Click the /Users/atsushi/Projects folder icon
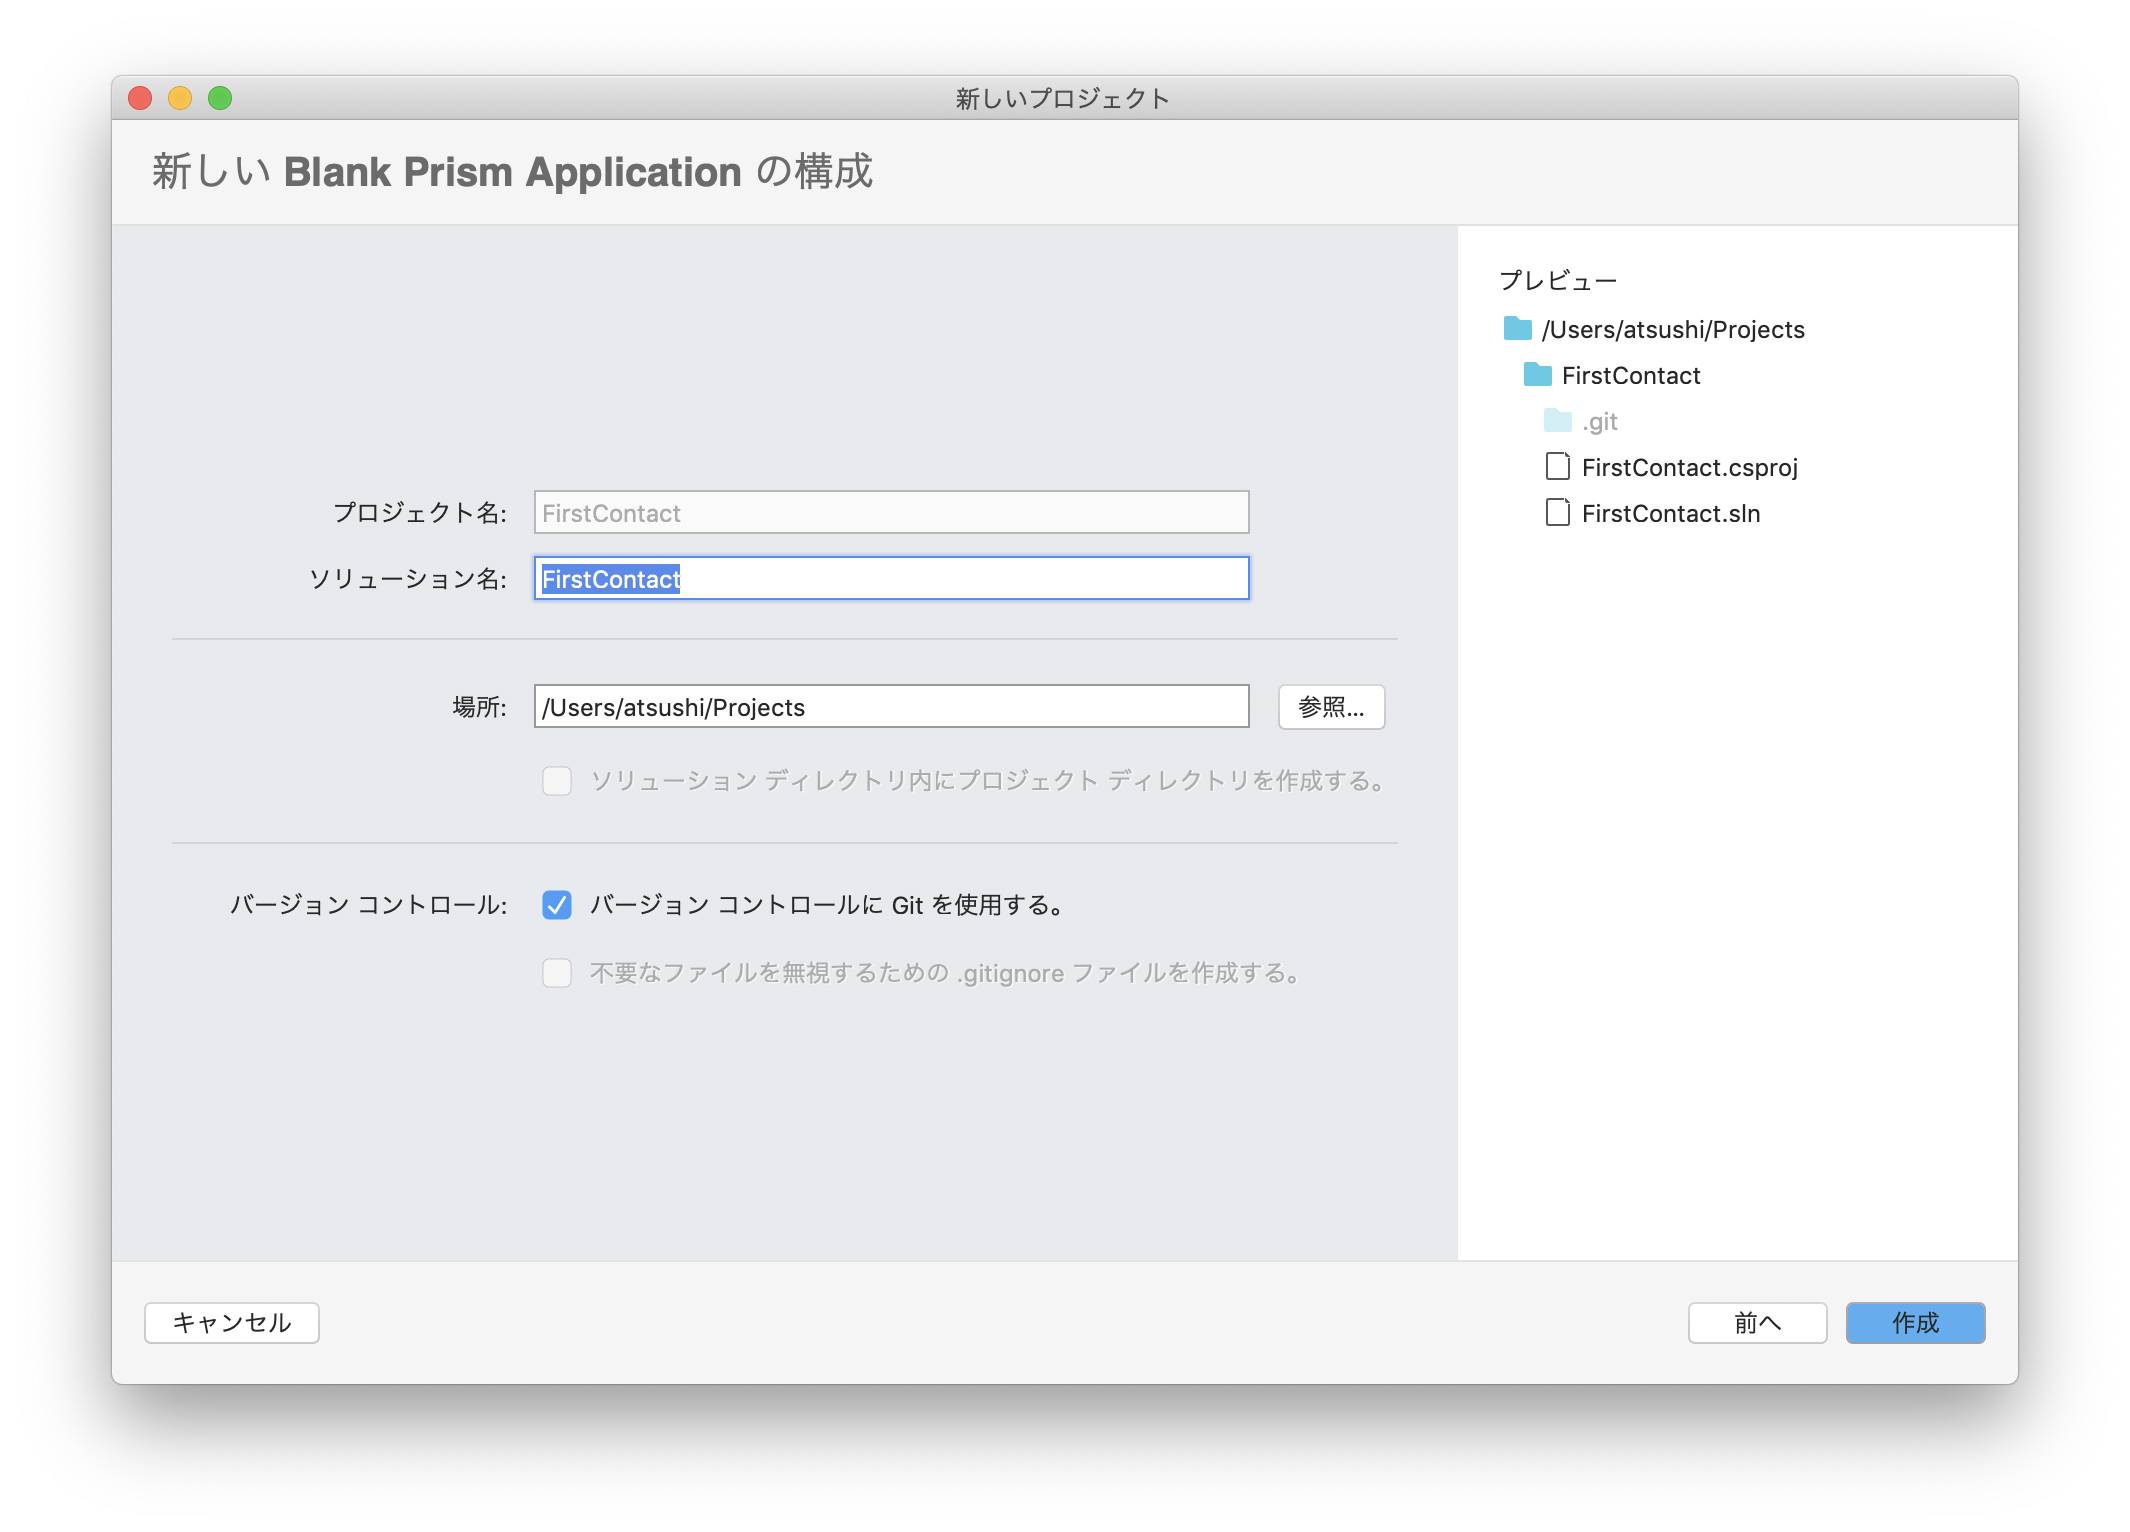 point(1516,329)
